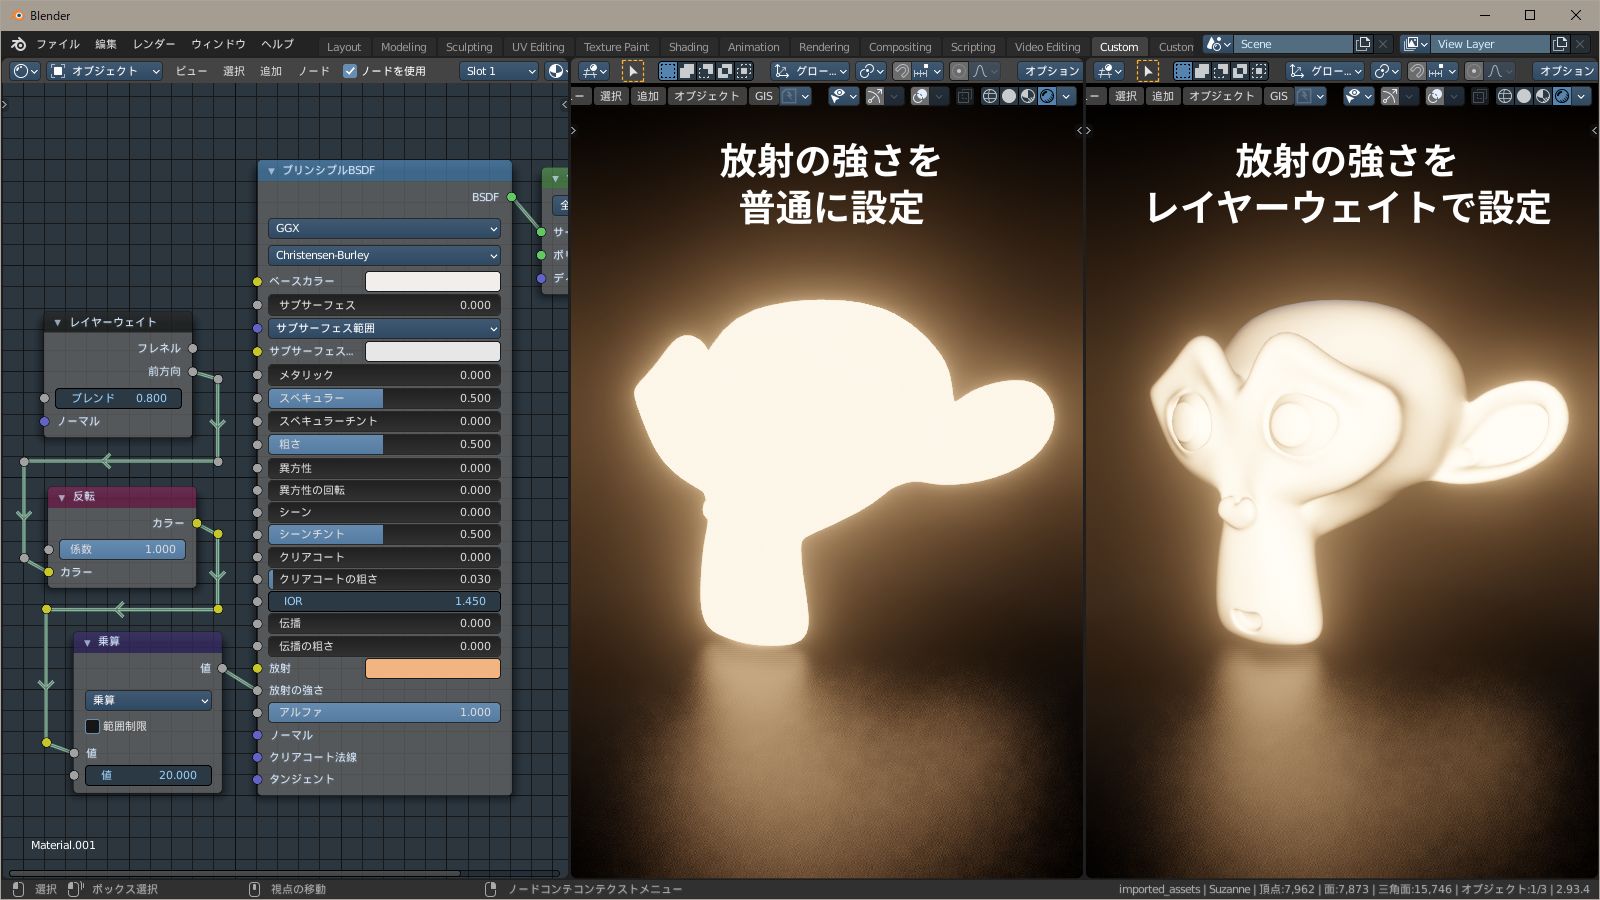This screenshot has width=1600, height=900.
Task: Toggle overlays in left viewport
Action: coord(920,96)
